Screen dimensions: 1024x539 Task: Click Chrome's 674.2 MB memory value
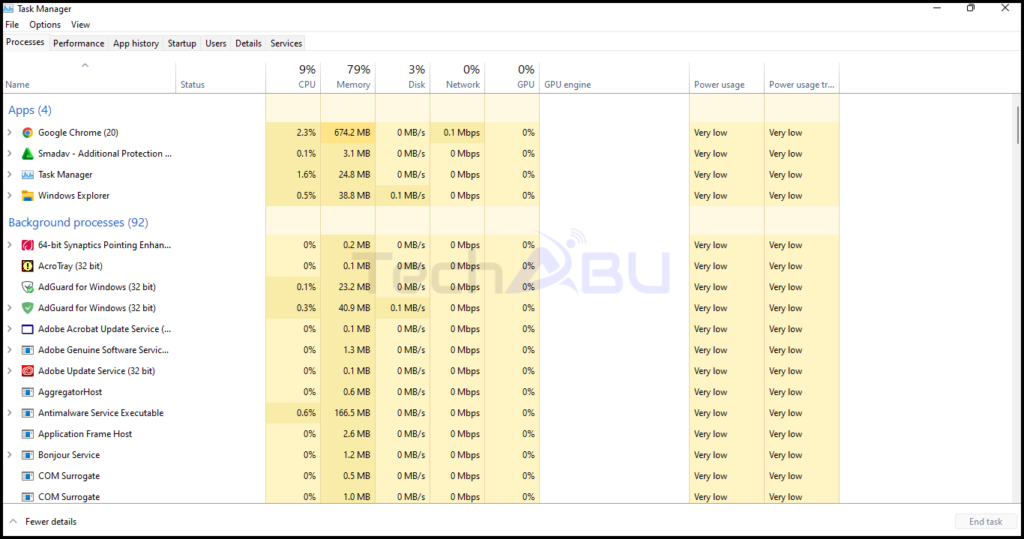352,133
